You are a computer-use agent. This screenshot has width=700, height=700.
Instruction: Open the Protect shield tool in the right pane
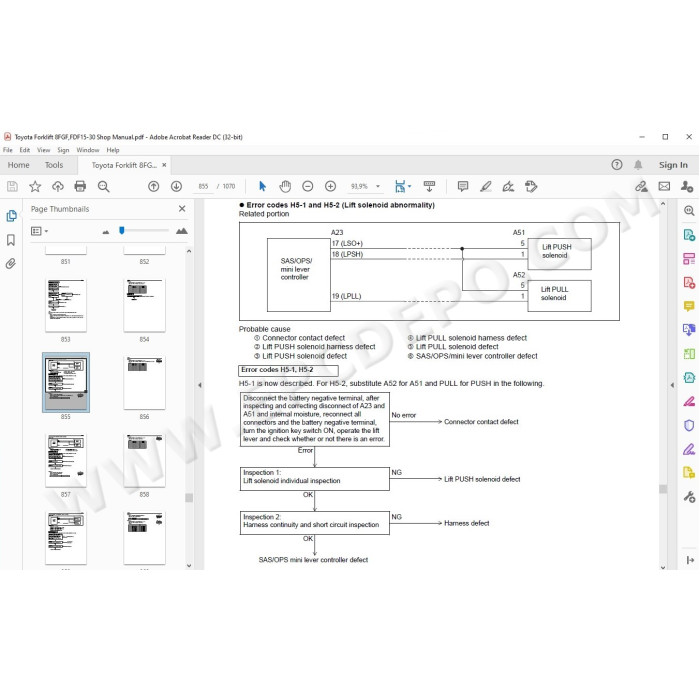(689, 425)
